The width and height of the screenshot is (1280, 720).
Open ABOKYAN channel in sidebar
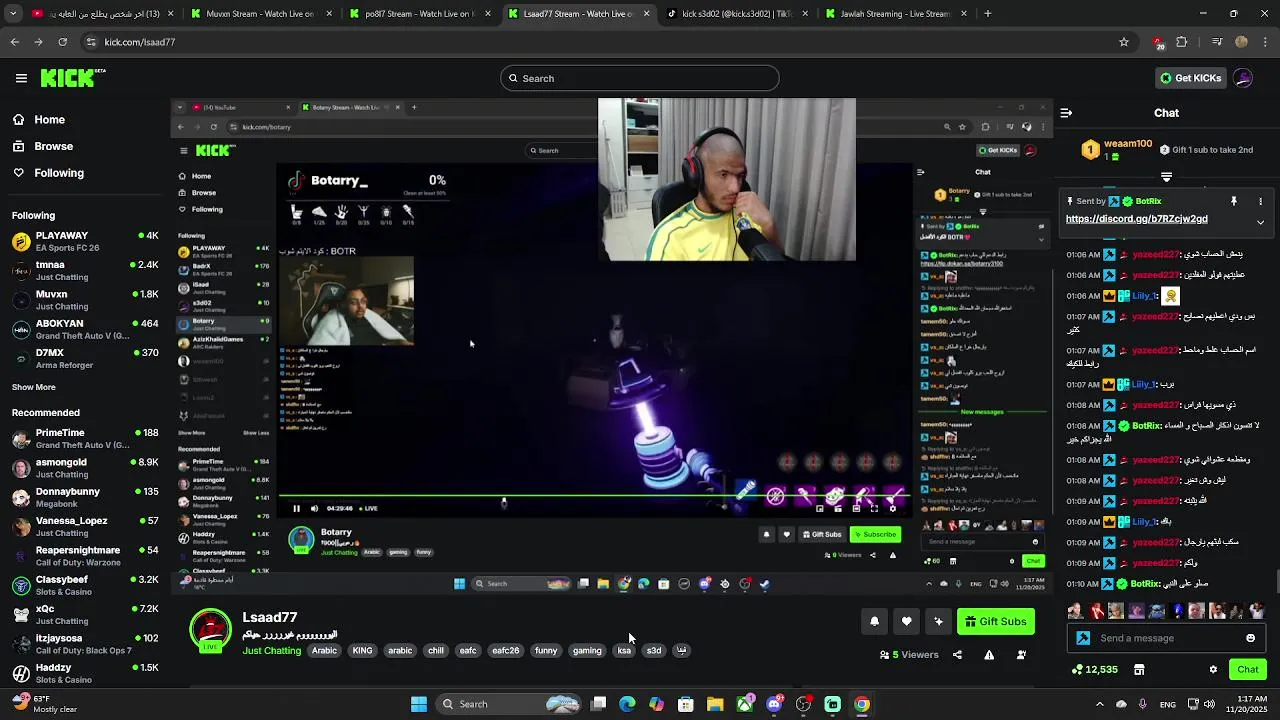[x=85, y=329]
